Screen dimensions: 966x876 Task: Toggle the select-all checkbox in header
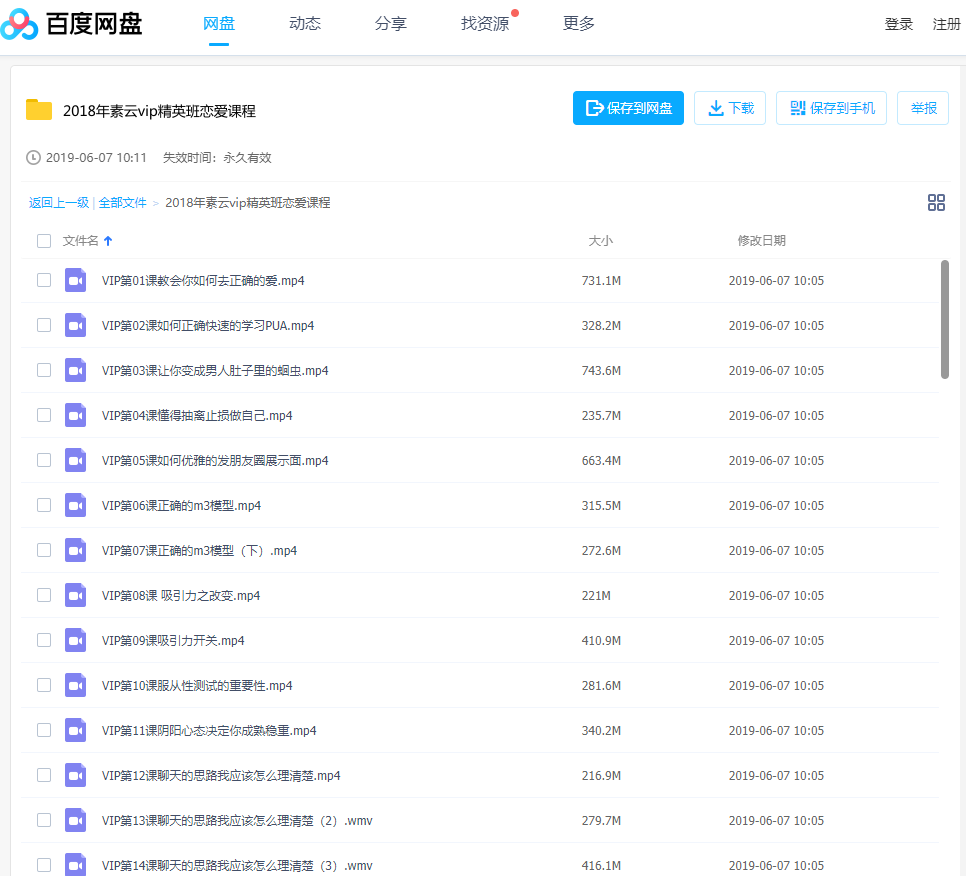(44, 241)
